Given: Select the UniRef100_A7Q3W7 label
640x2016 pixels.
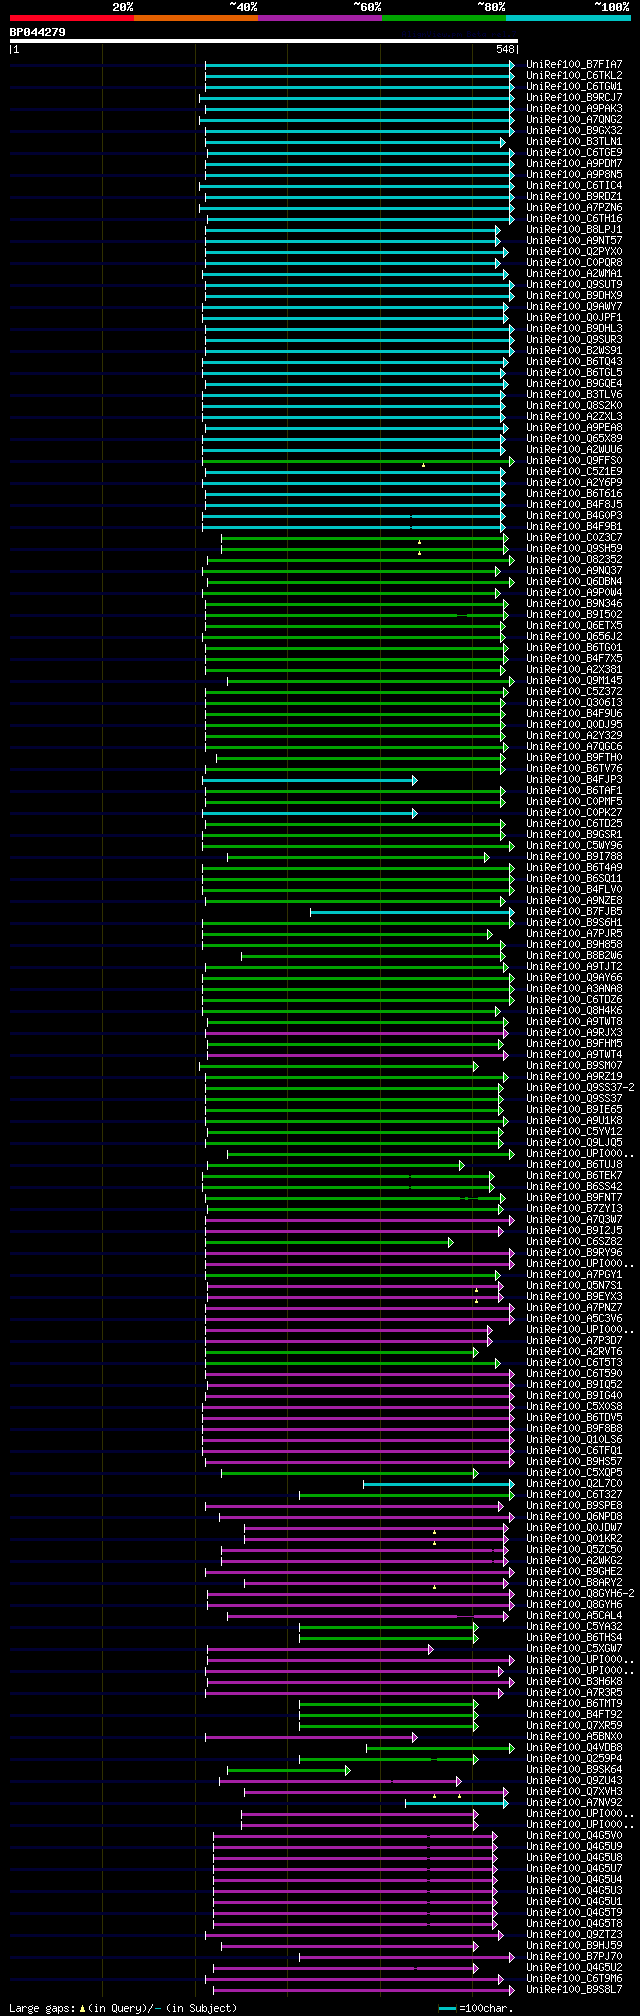Looking at the screenshot, I should 574,1219.
